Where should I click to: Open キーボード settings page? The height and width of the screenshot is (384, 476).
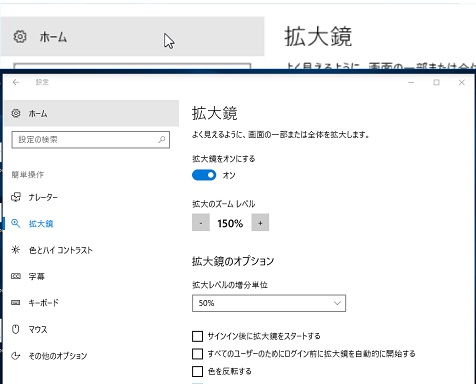pyautogui.click(x=44, y=303)
